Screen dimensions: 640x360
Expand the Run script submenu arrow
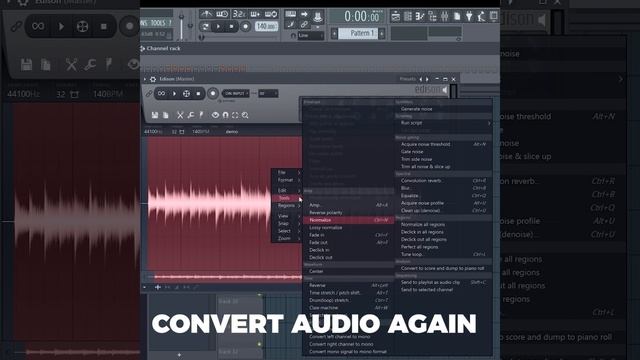coord(489,123)
